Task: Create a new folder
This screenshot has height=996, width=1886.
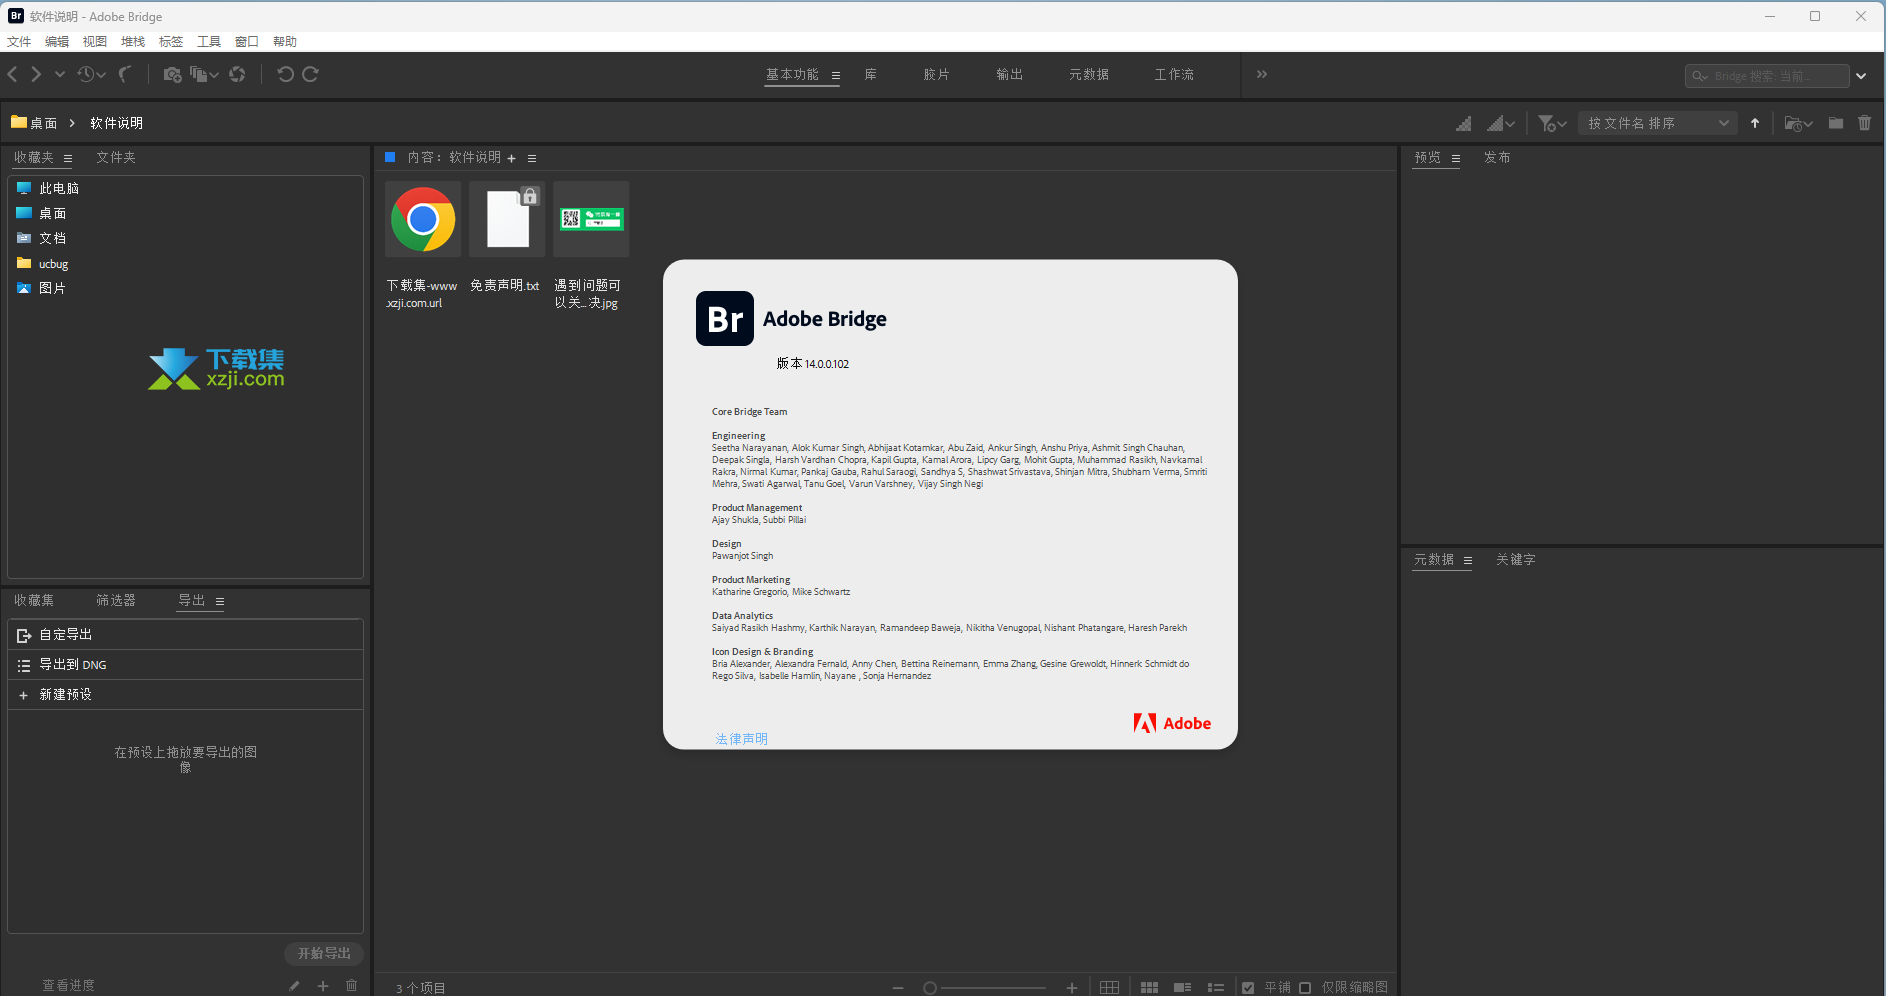Action: [x=1836, y=123]
